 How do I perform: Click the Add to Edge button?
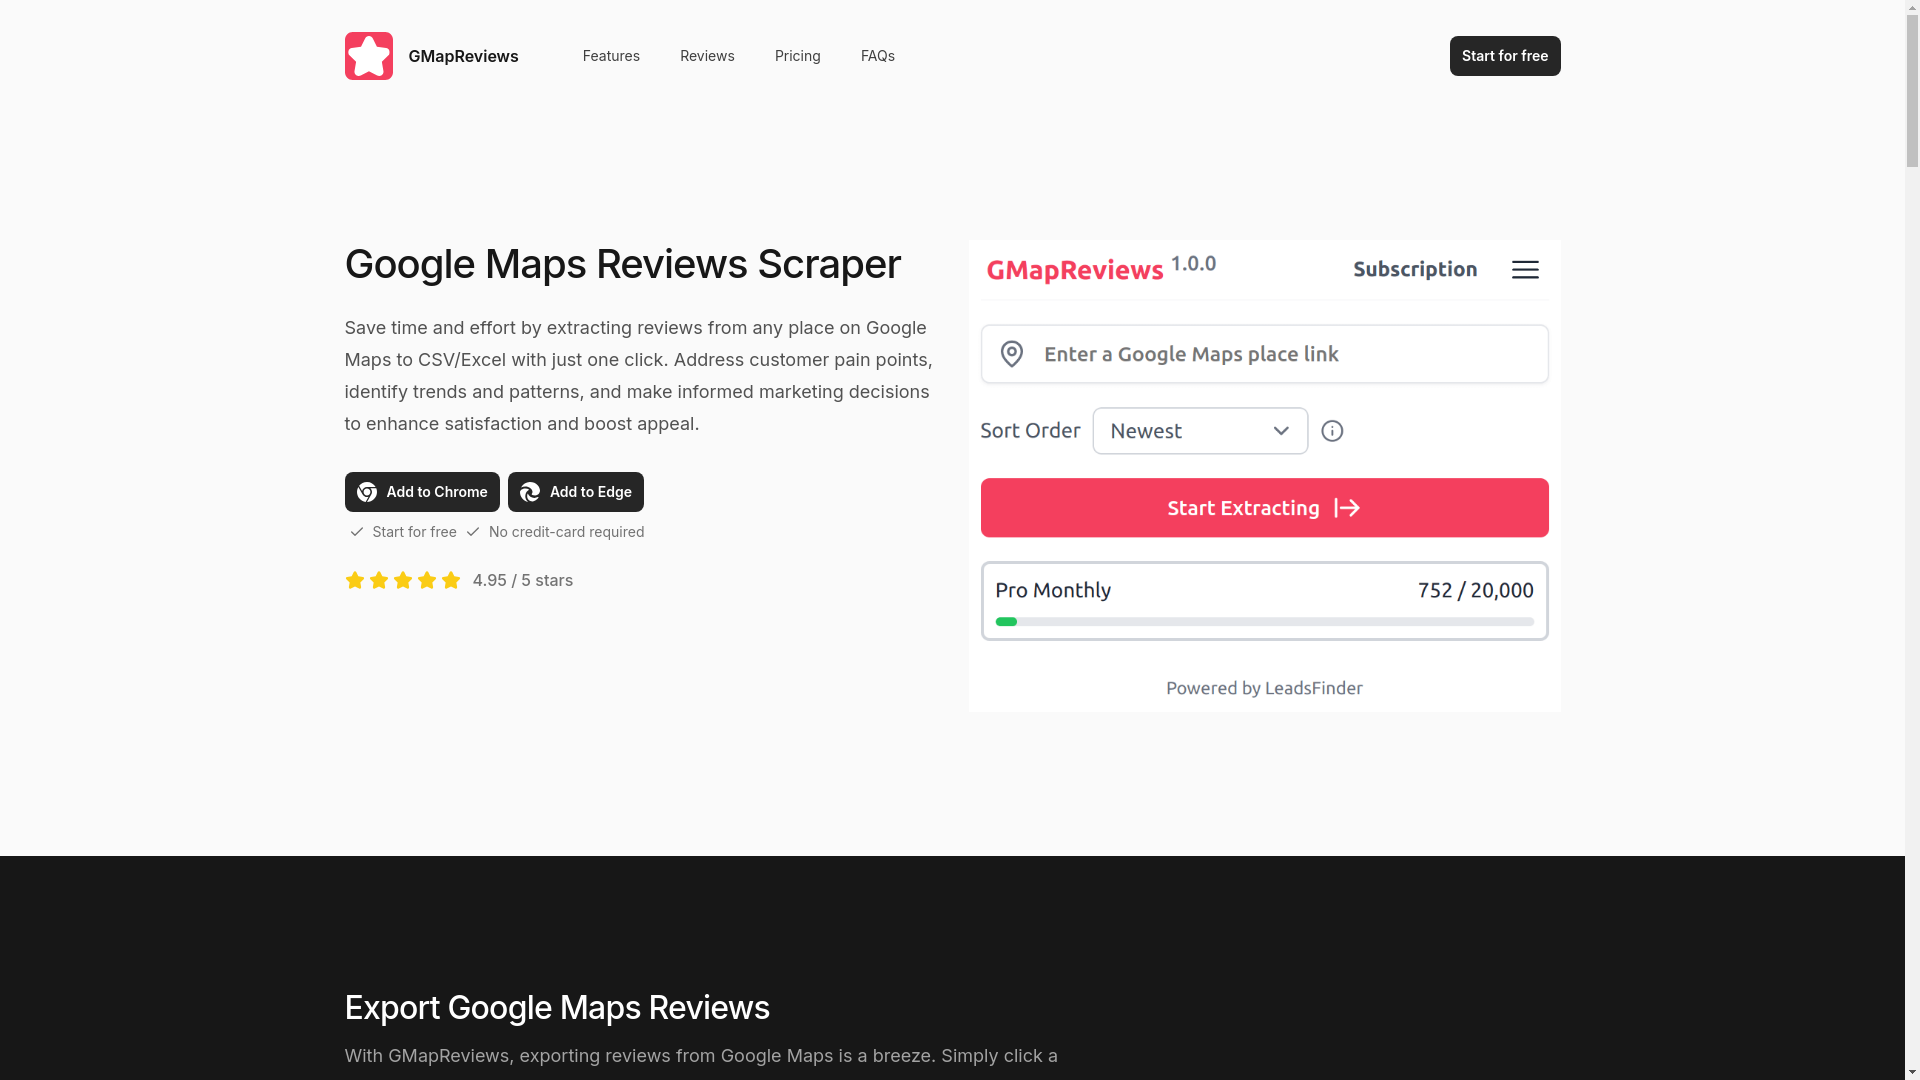575,492
